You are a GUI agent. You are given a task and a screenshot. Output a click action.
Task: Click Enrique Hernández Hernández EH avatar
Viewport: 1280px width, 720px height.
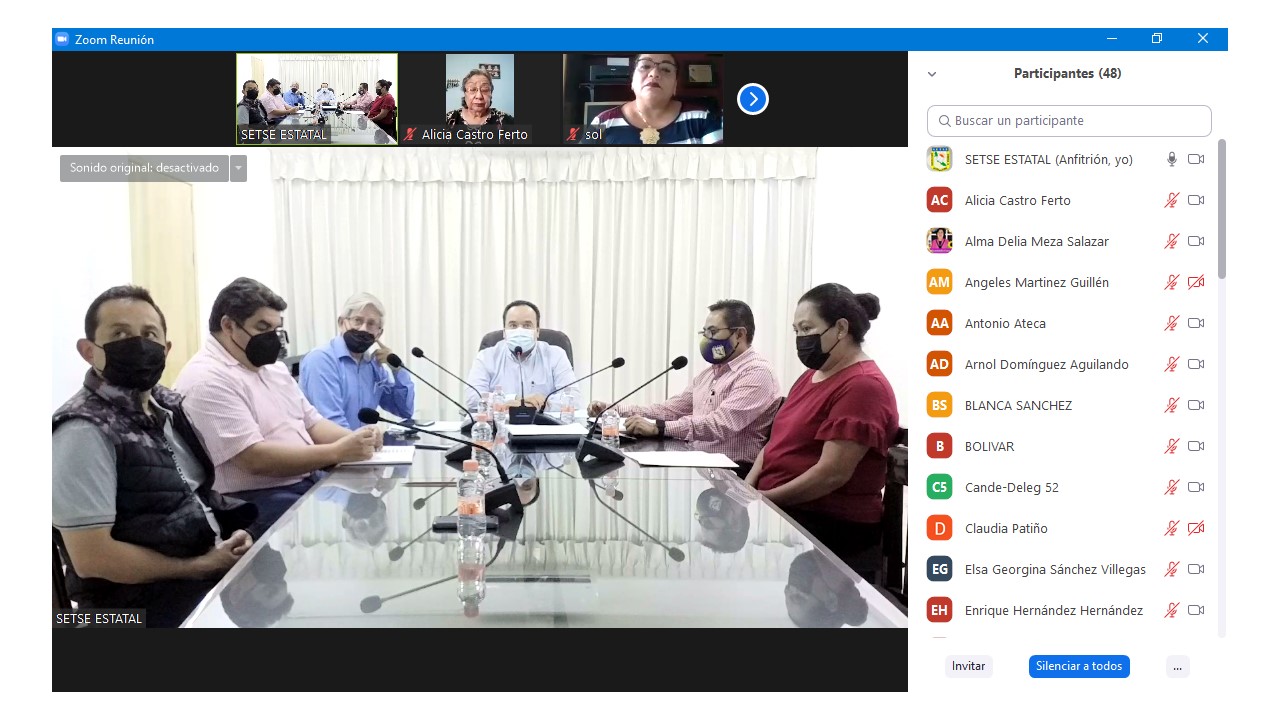tap(939, 610)
